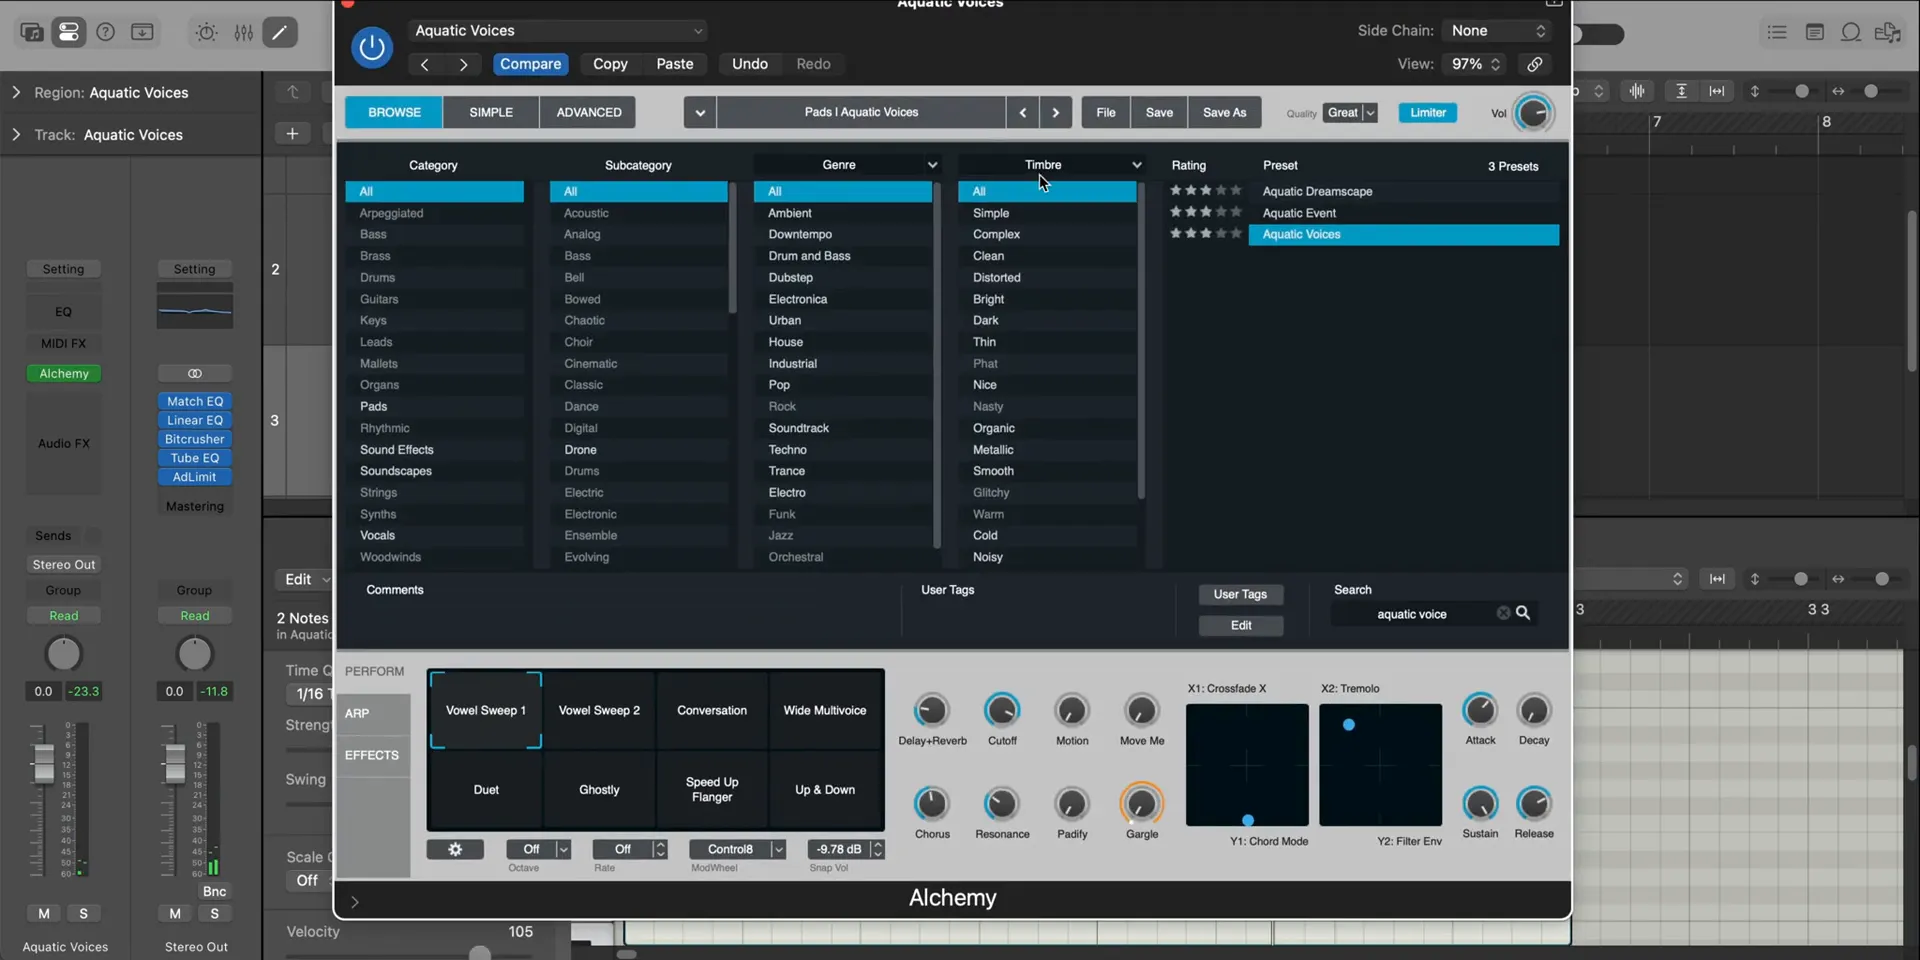
Task: Click the User Tags button
Action: [1240, 594]
